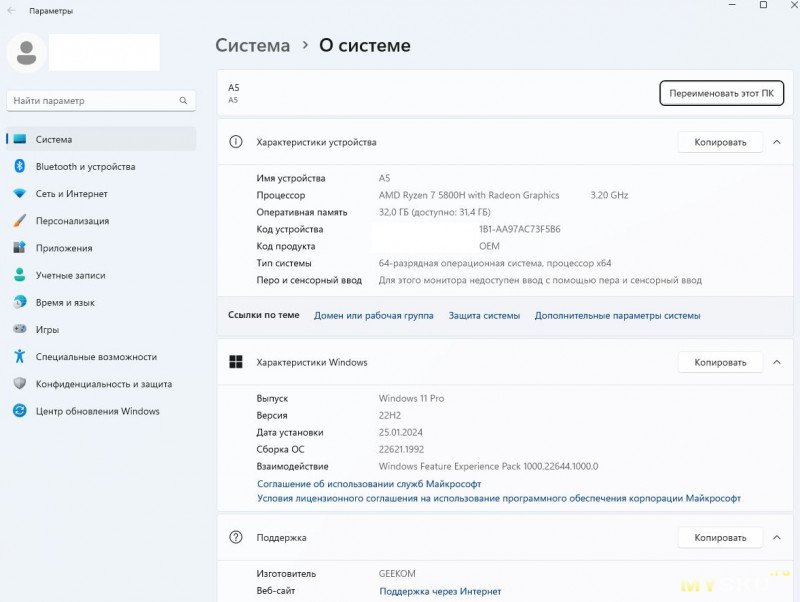Image resolution: width=800 pixels, height=602 pixels.
Task: Copy support info with Копировать
Action: tap(720, 538)
